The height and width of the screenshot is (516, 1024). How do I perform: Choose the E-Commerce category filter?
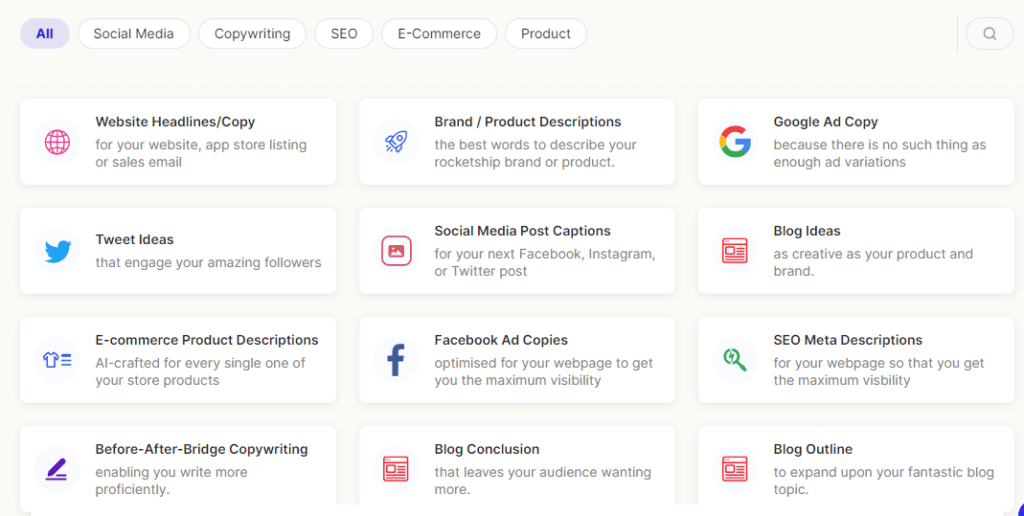click(x=439, y=33)
